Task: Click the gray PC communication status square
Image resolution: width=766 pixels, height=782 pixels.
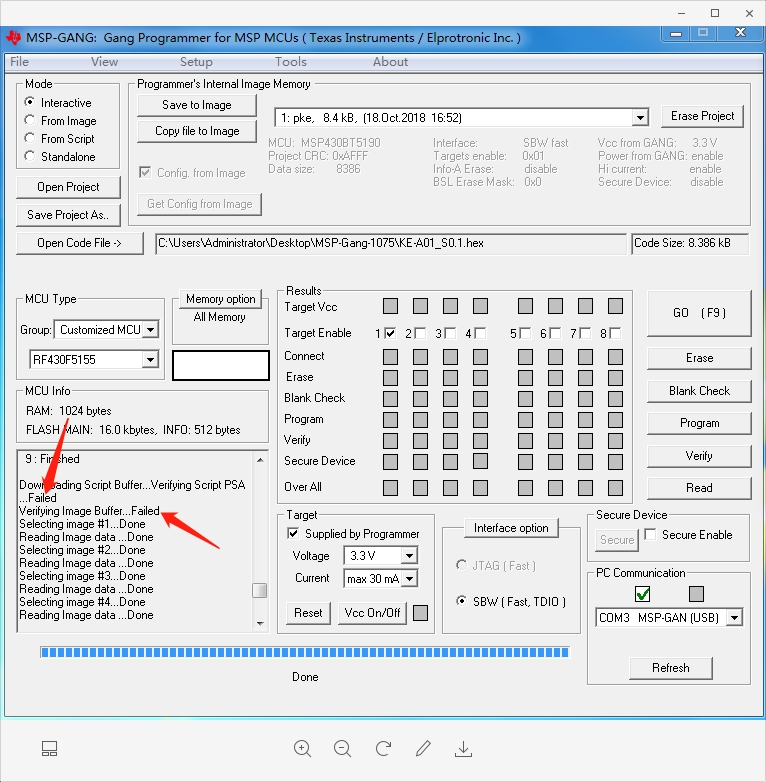Action: [x=696, y=593]
